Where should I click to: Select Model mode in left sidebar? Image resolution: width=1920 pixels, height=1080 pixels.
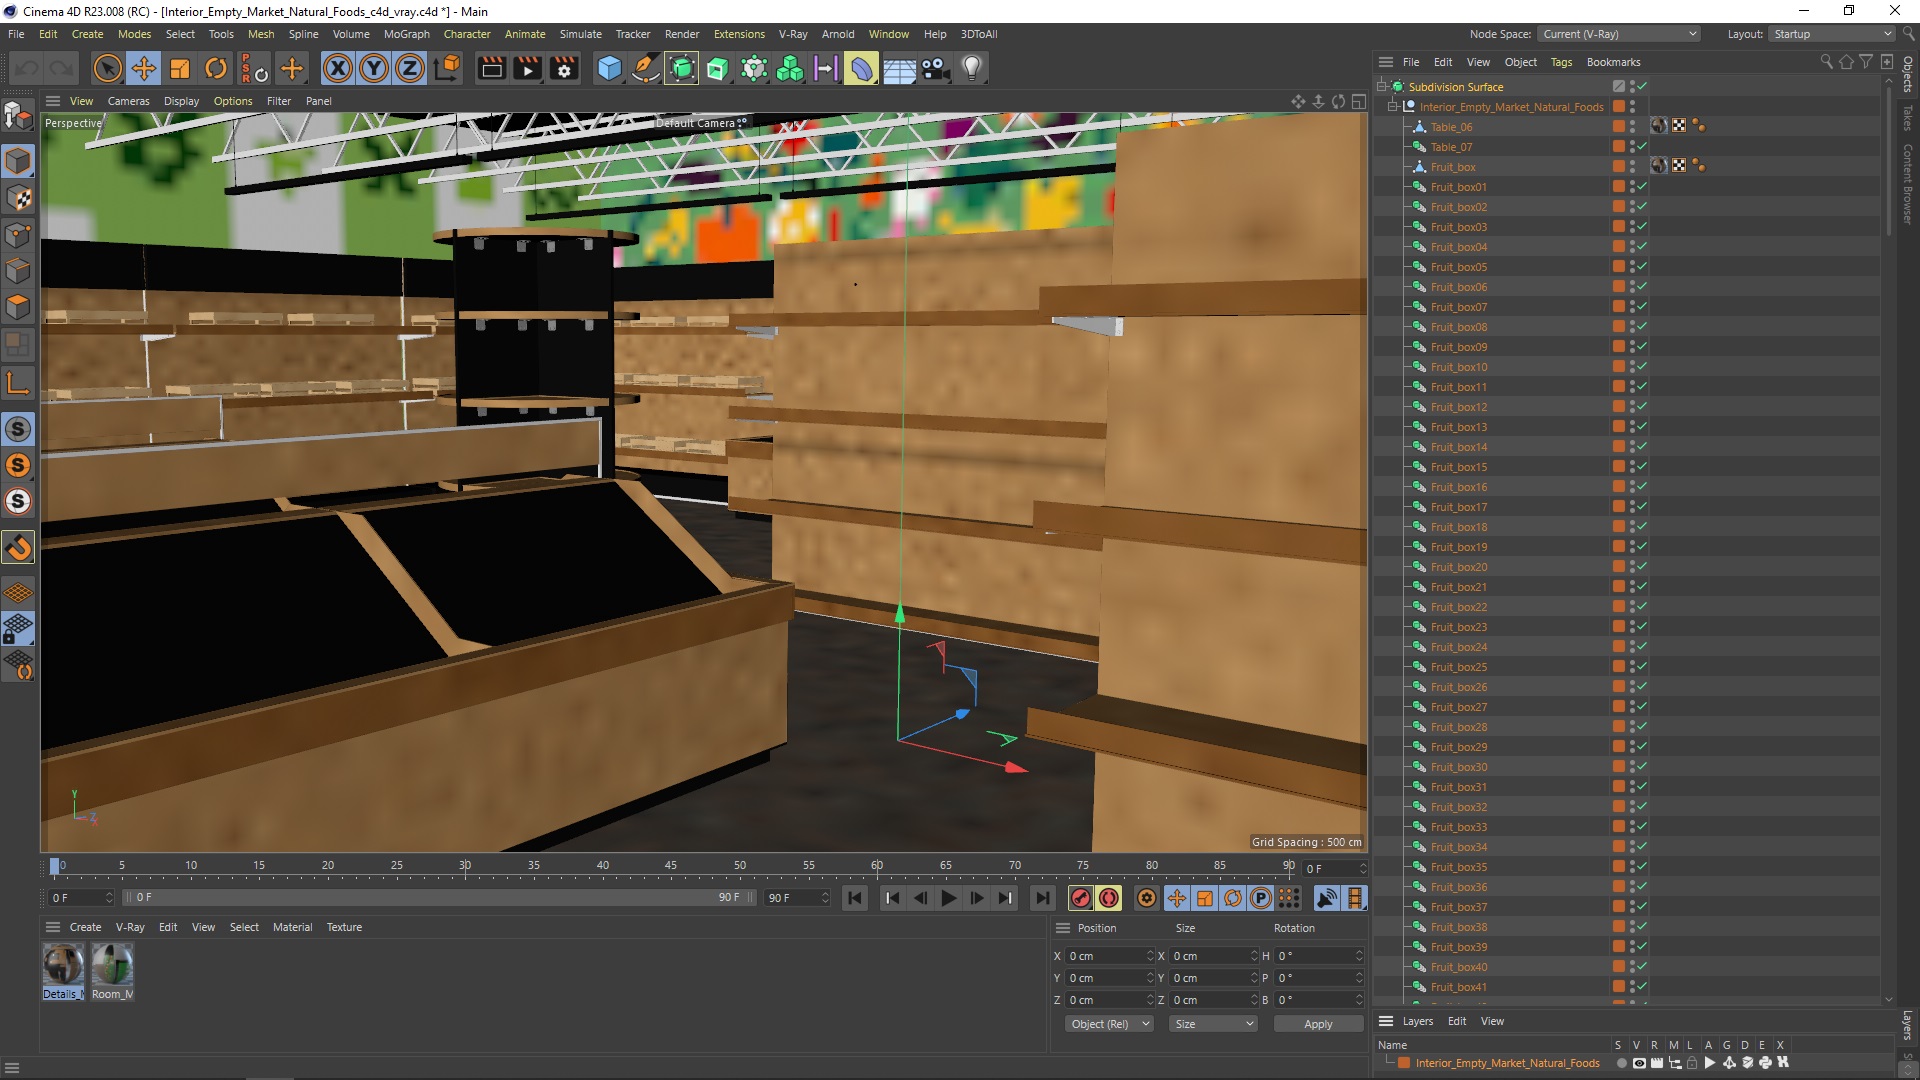18,161
